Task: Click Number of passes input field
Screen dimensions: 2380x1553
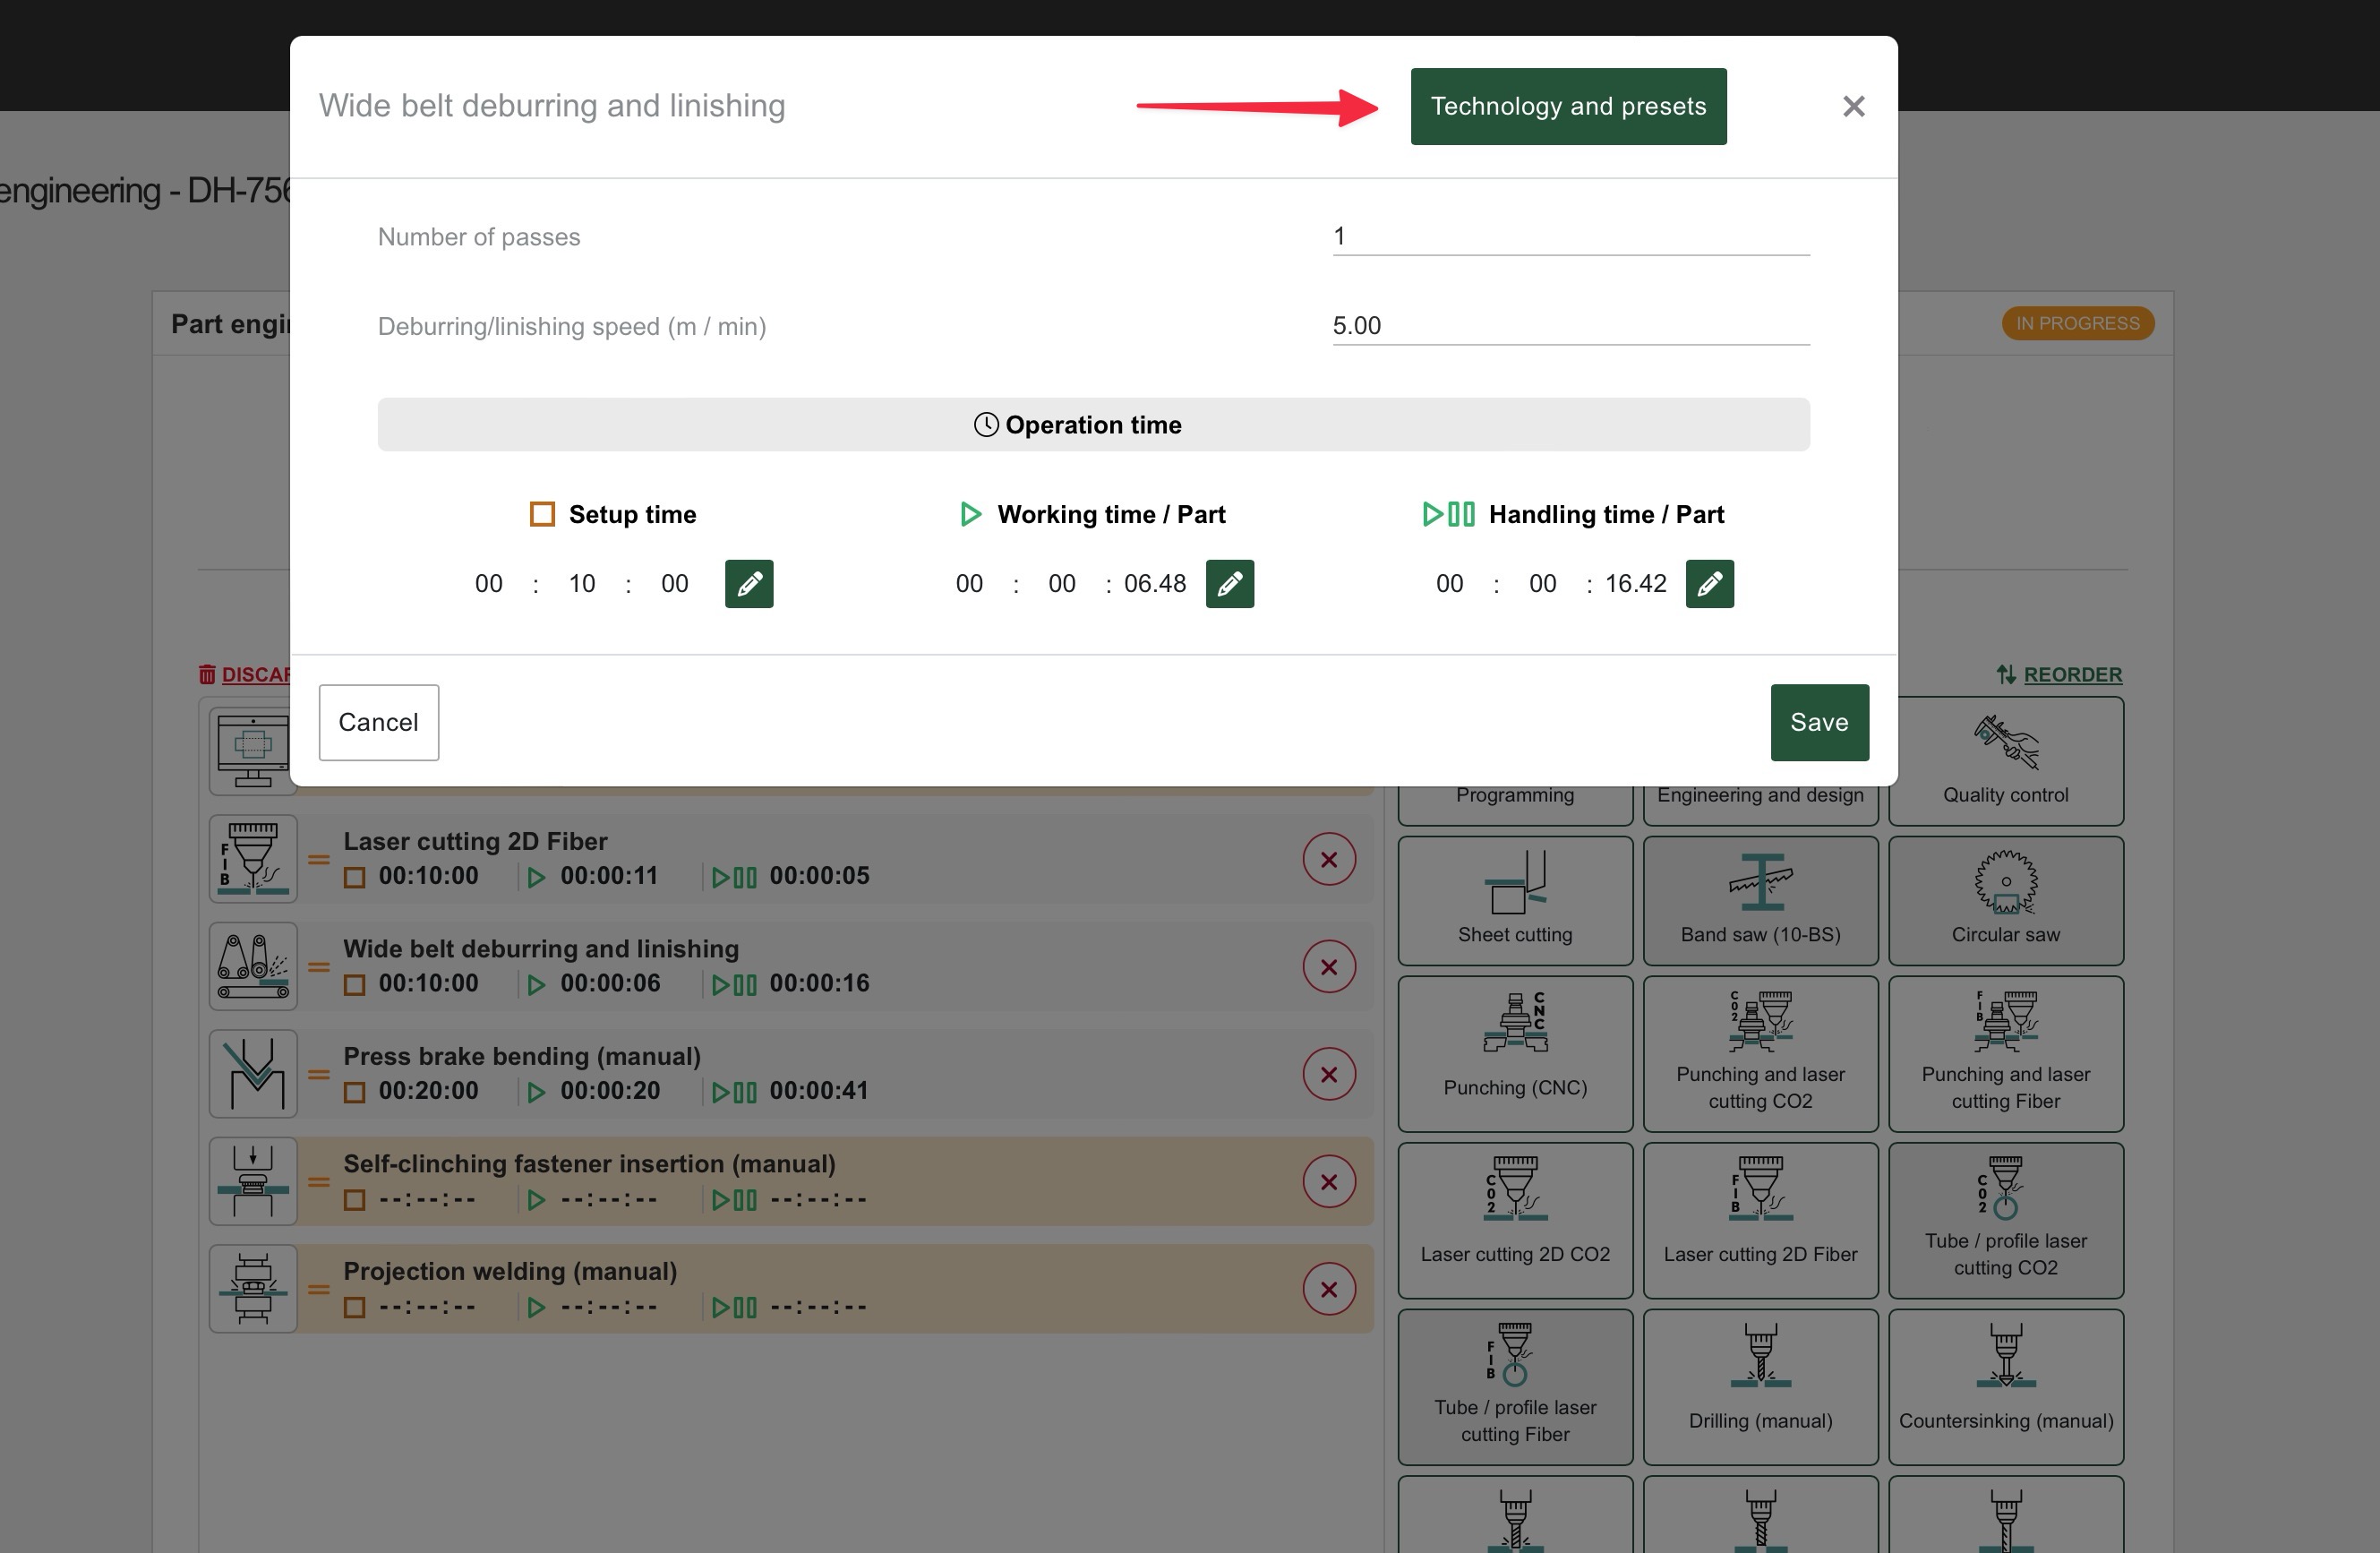Action: (1570, 236)
